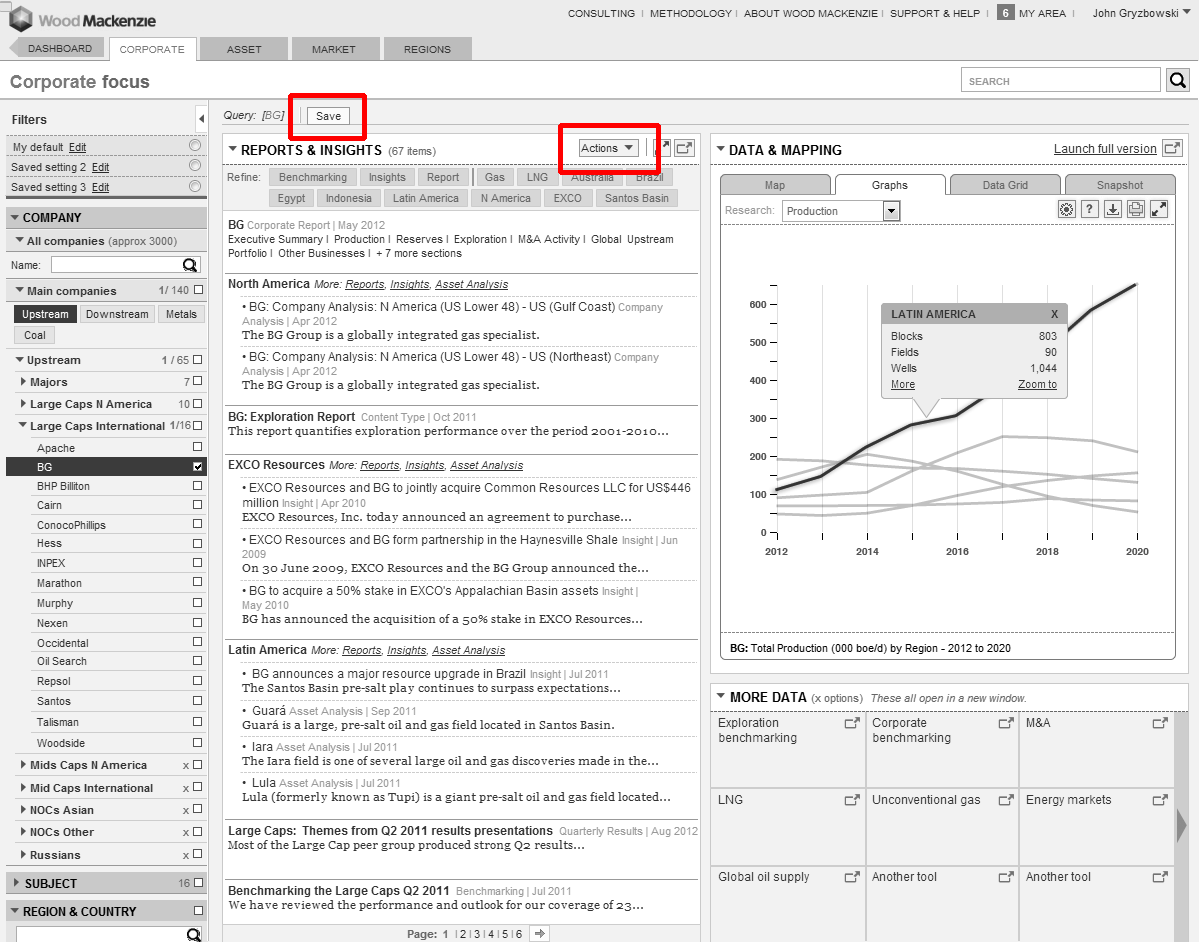
Task: Switch to the ASSET tab
Action: (245, 49)
